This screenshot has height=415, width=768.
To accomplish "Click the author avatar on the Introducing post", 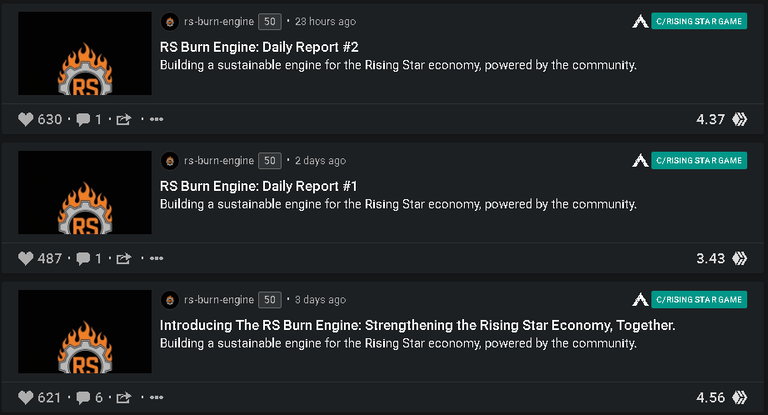I will pyautogui.click(x=170, y=300).
